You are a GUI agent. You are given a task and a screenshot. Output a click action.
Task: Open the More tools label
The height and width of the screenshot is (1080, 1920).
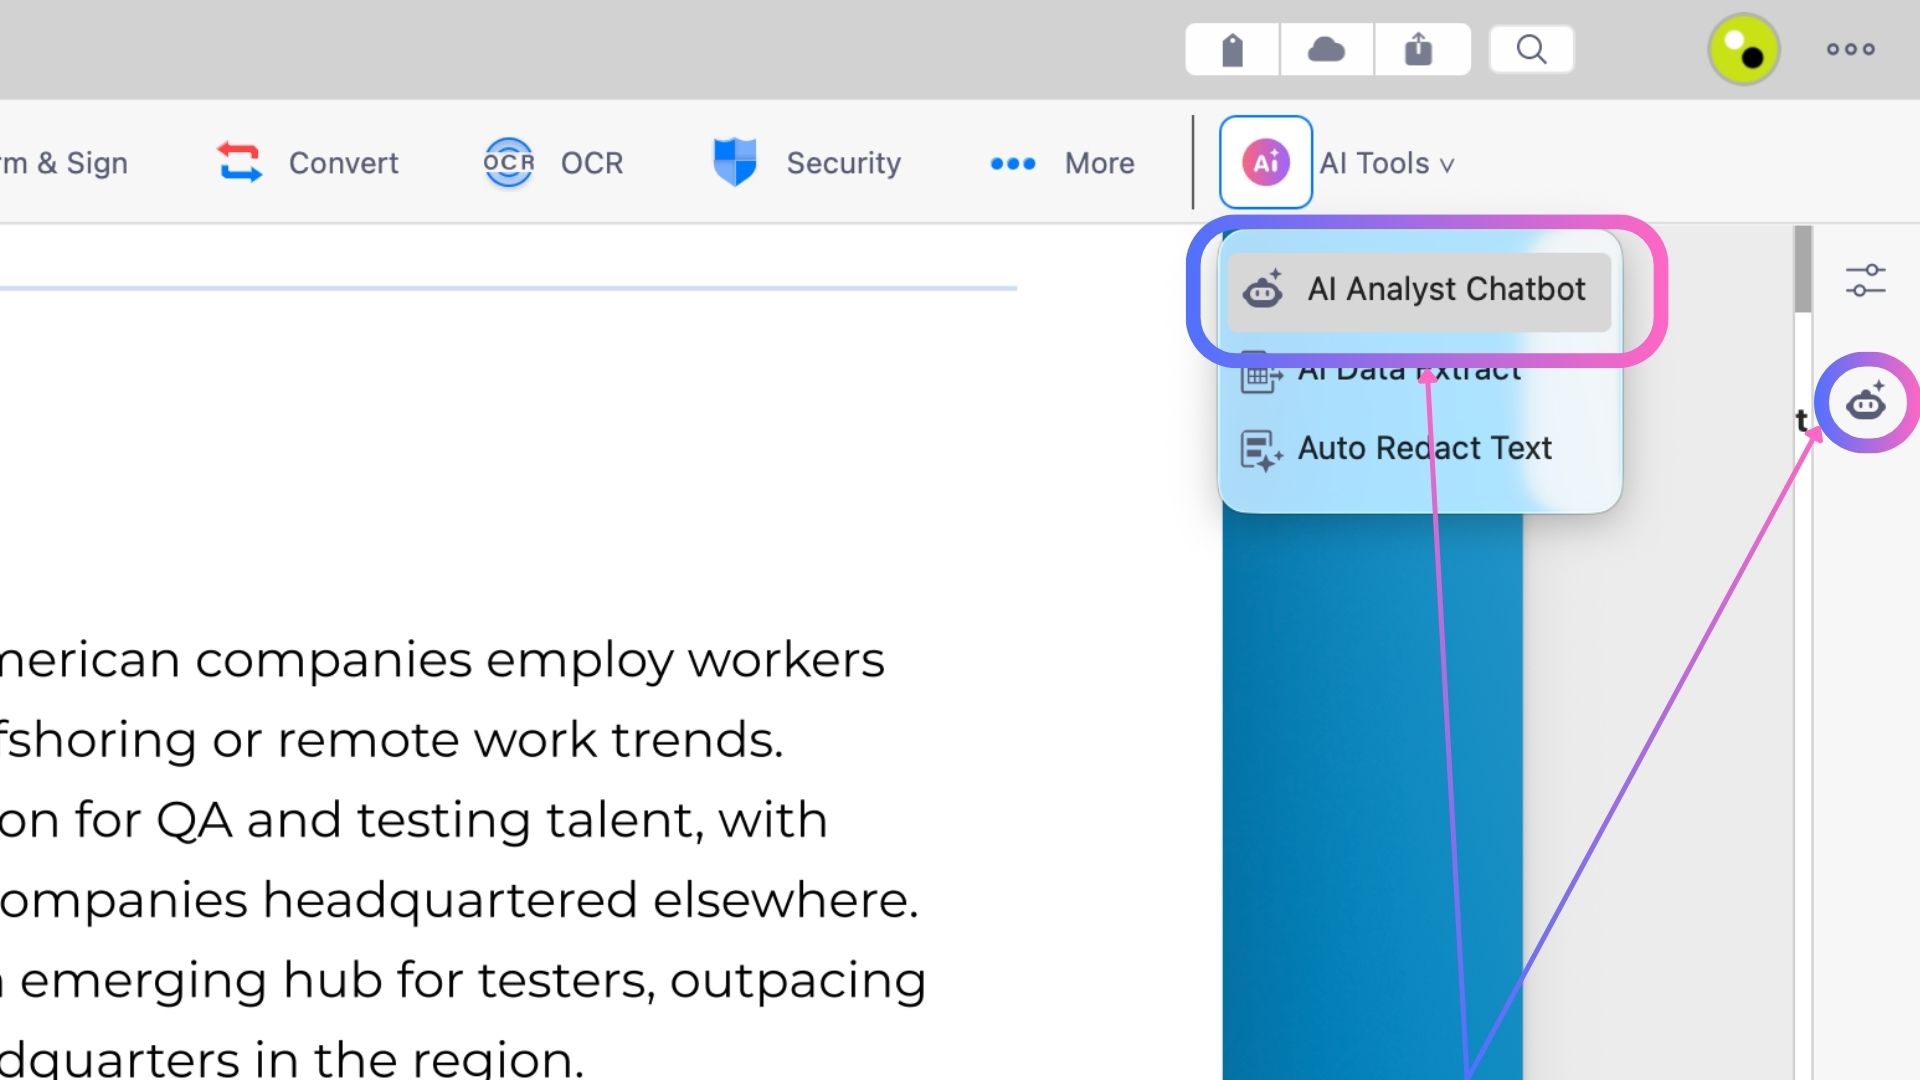[x=1099, y=163]
